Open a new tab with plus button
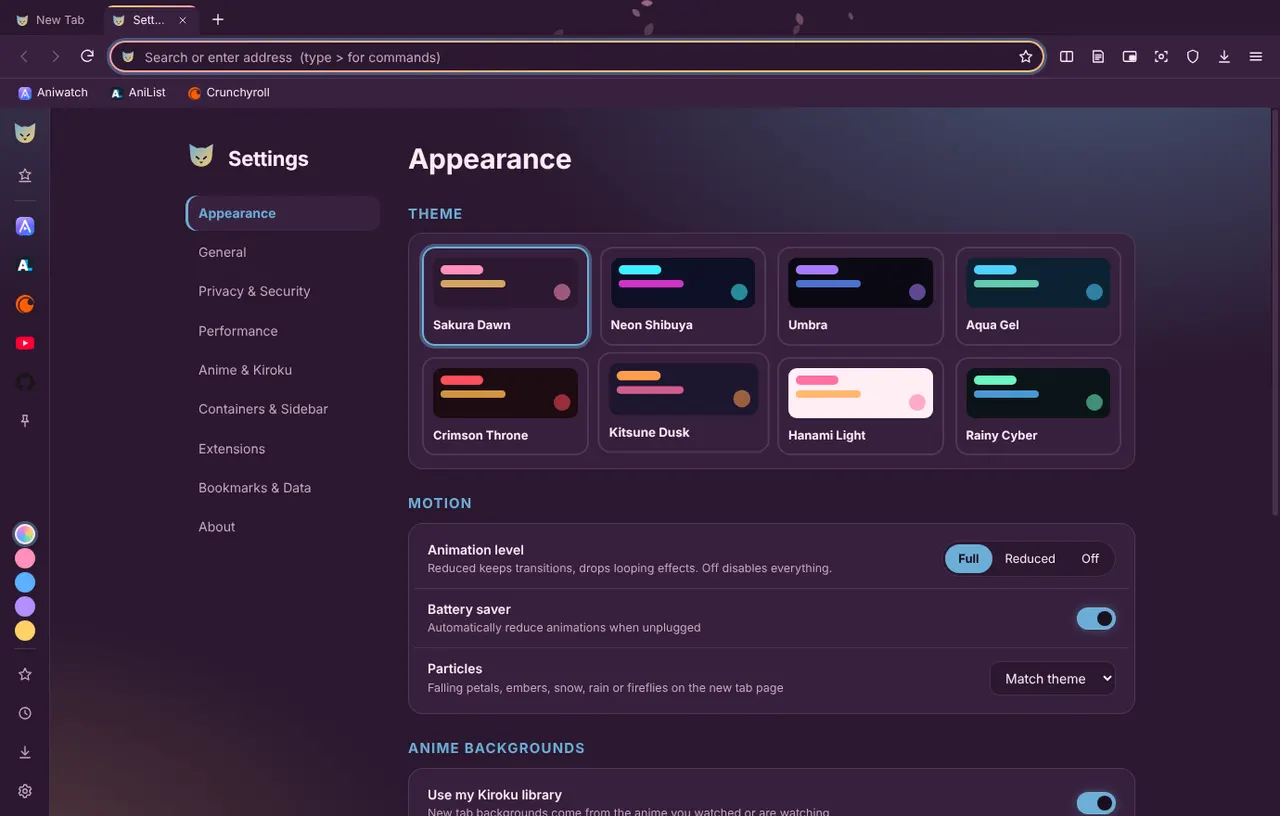The image size is (1280, 816). pyautogui.click(x=218, y=20)
